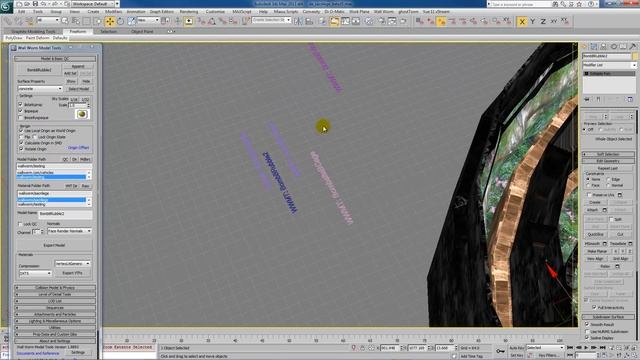Click the Export VTFs button
This screenshot has height=360, width=640.
73,273
